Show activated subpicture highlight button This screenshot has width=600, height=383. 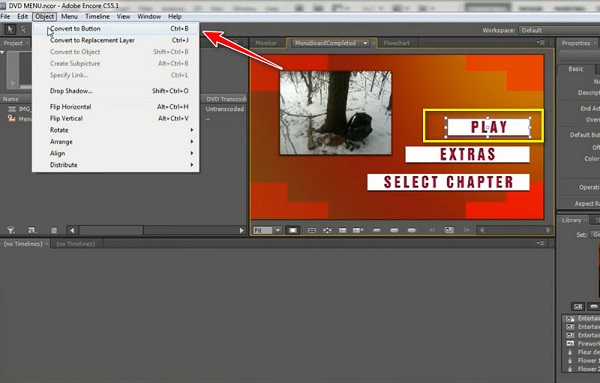[x=412, y=230]
